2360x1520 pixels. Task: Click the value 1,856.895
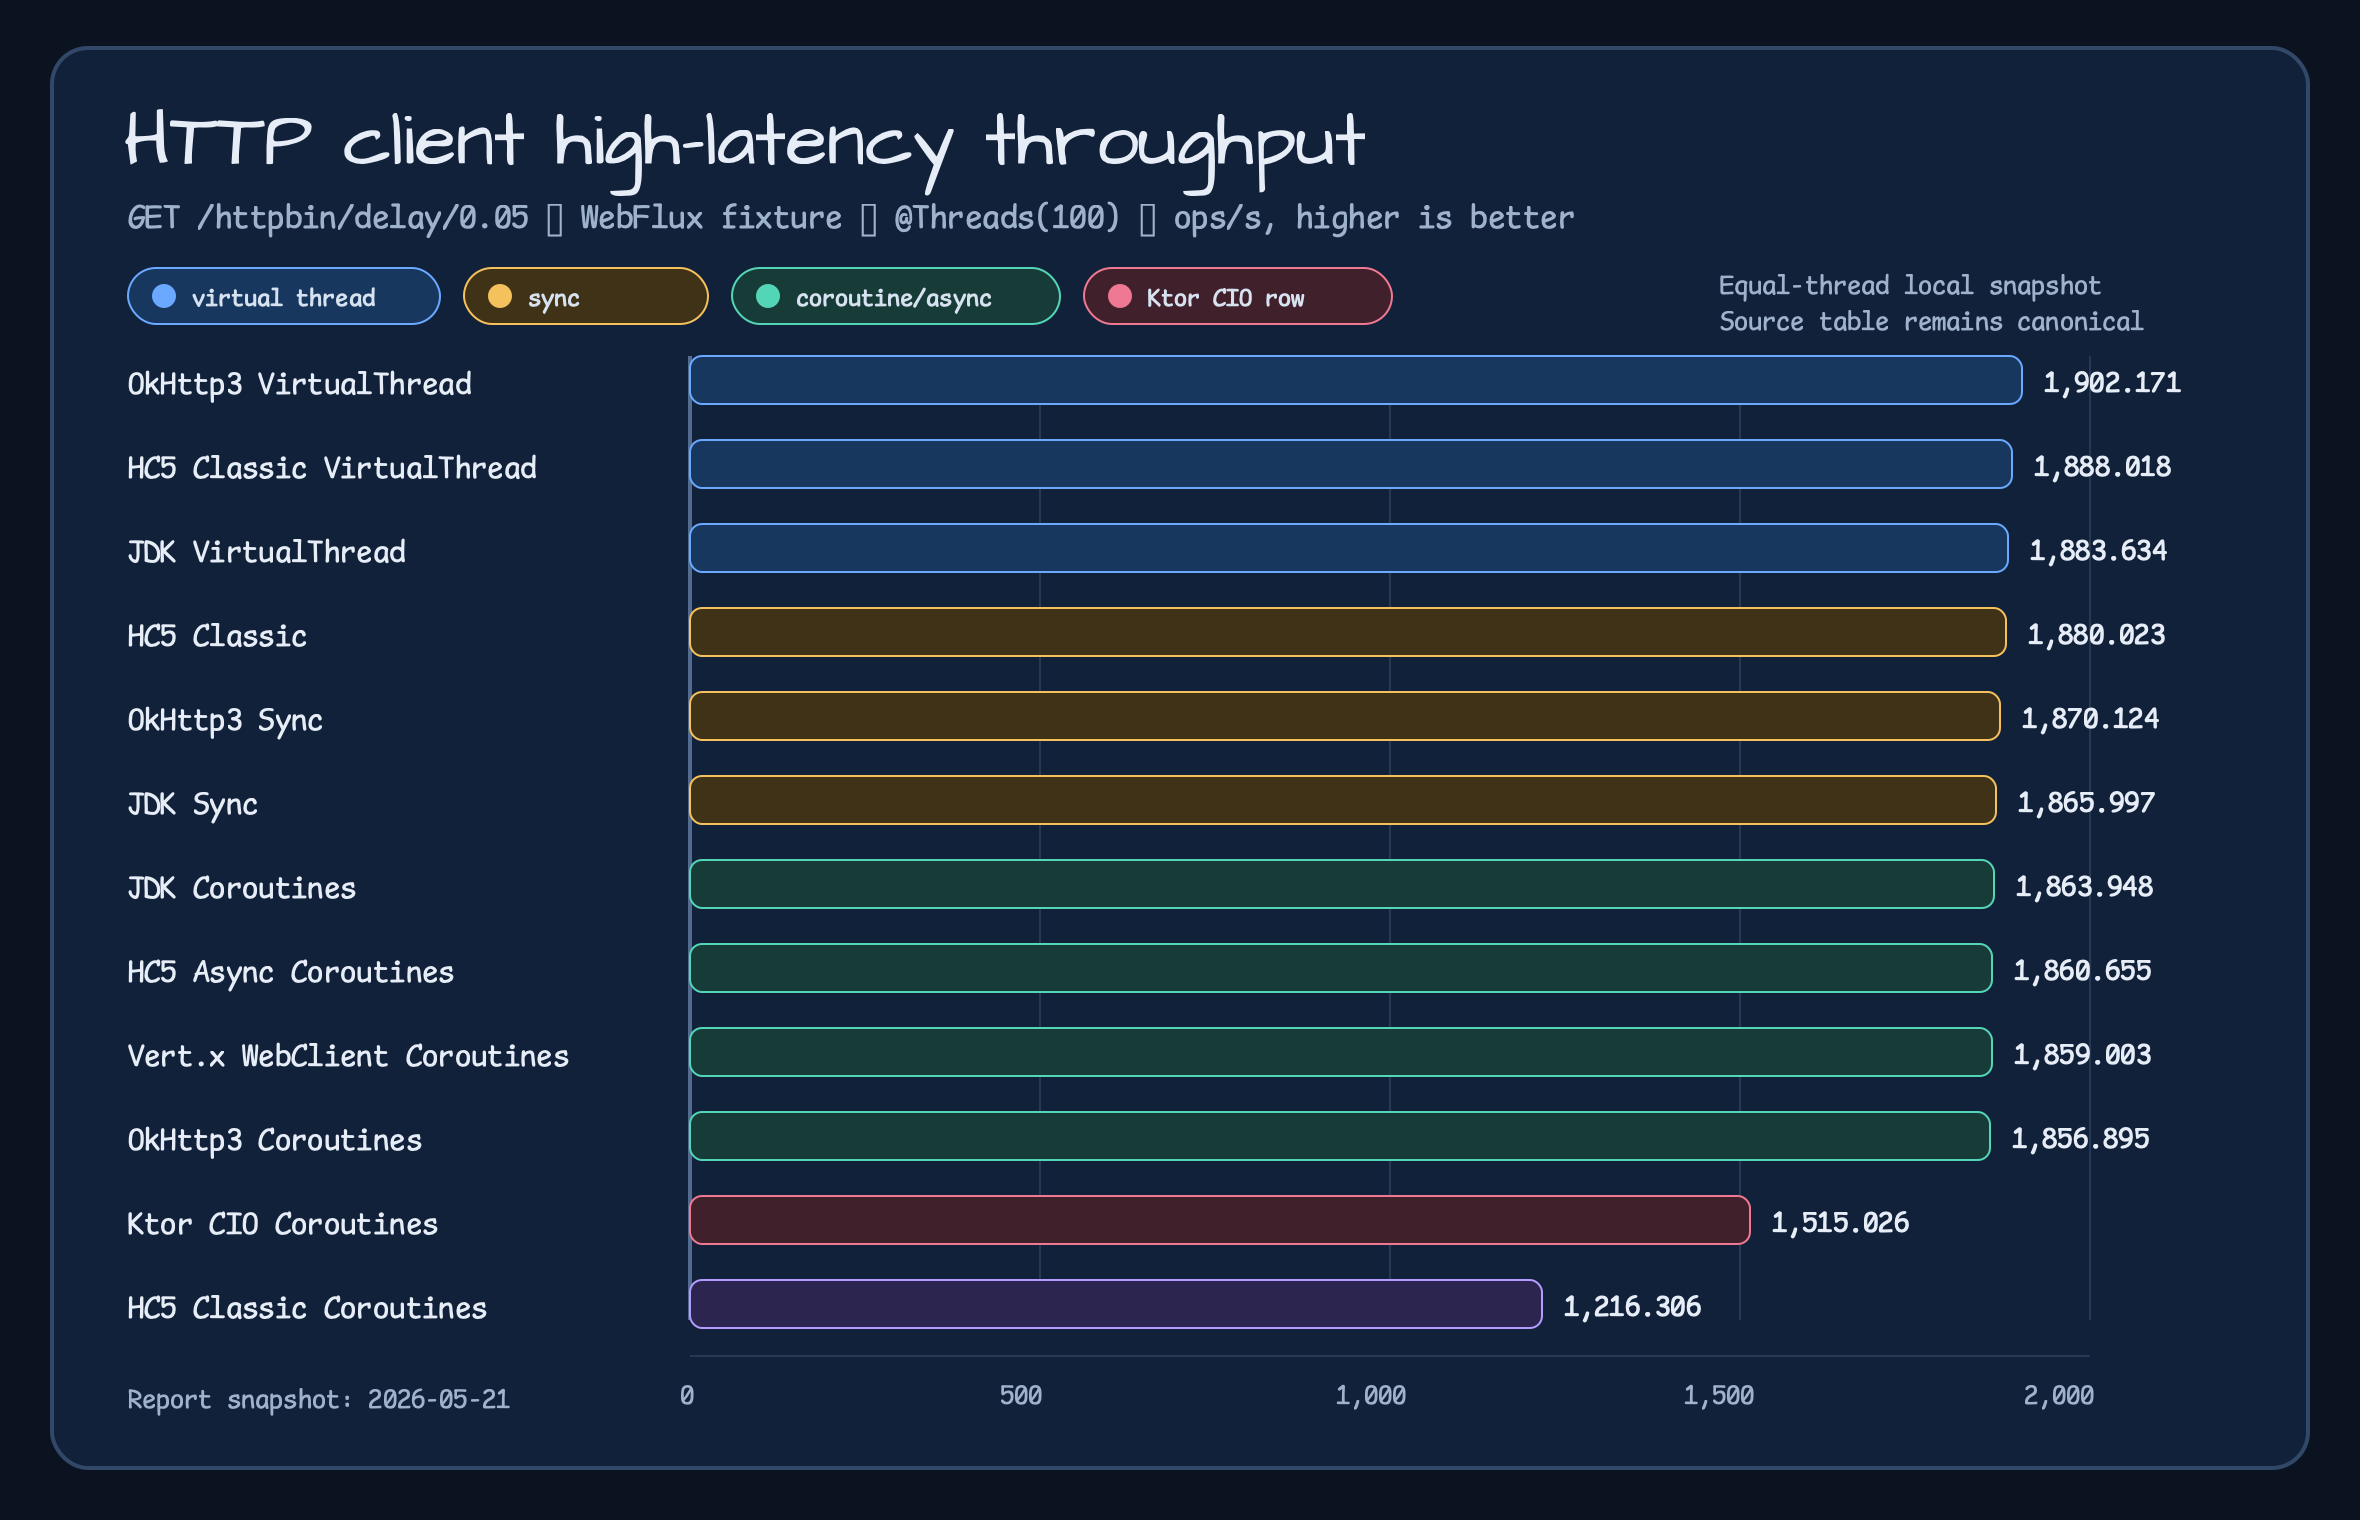(2080, 1139)
